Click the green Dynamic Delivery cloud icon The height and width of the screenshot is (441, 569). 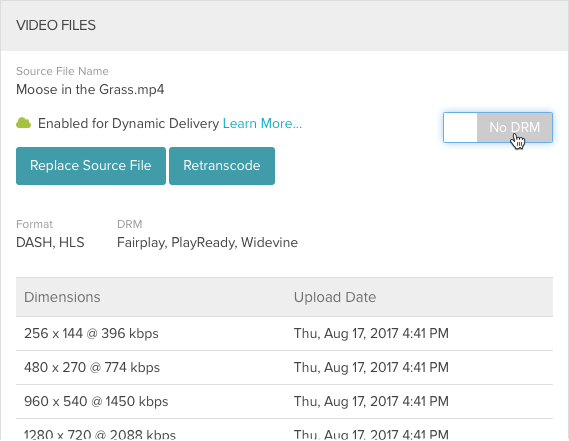click(x=24, y=123)
